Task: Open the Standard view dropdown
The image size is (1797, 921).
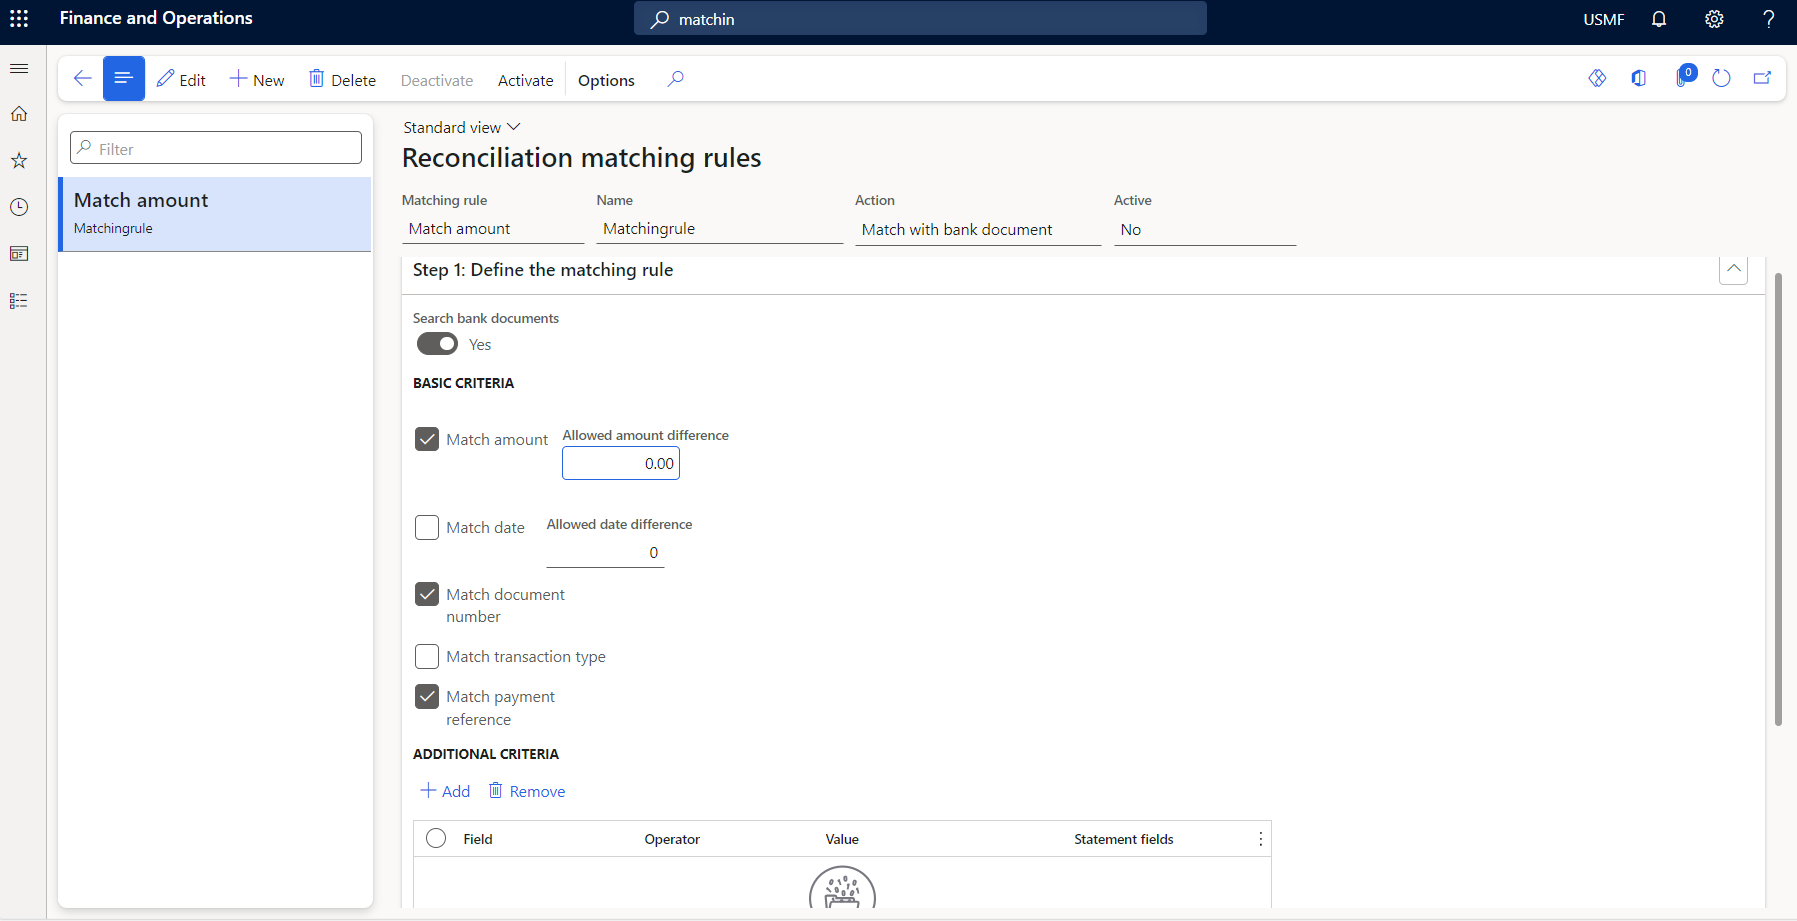Action: pyautogui.click(x=462, y=127)
